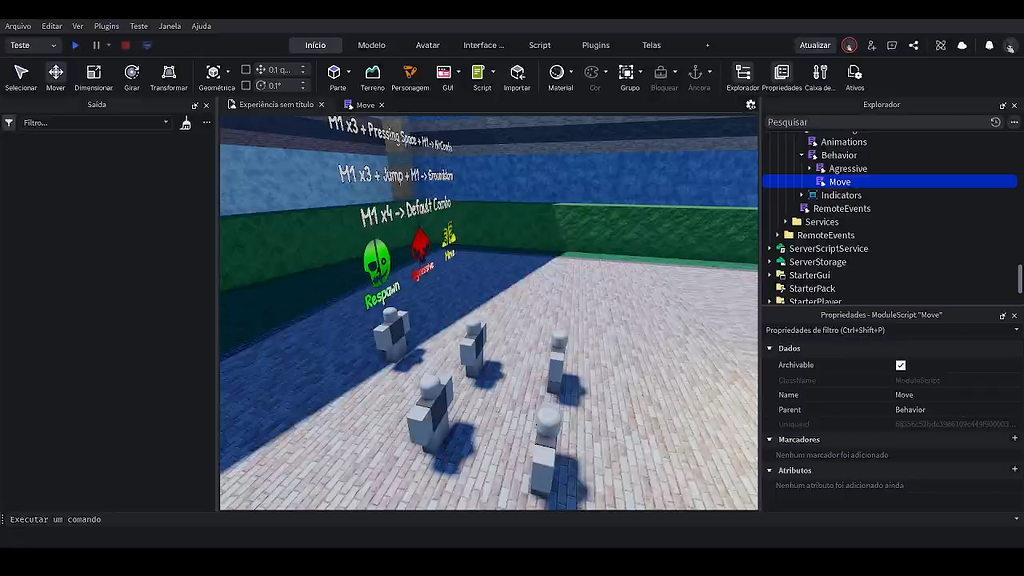1024x576 pixels.
Task: Open the Editar menu
Action: point(52,26)
